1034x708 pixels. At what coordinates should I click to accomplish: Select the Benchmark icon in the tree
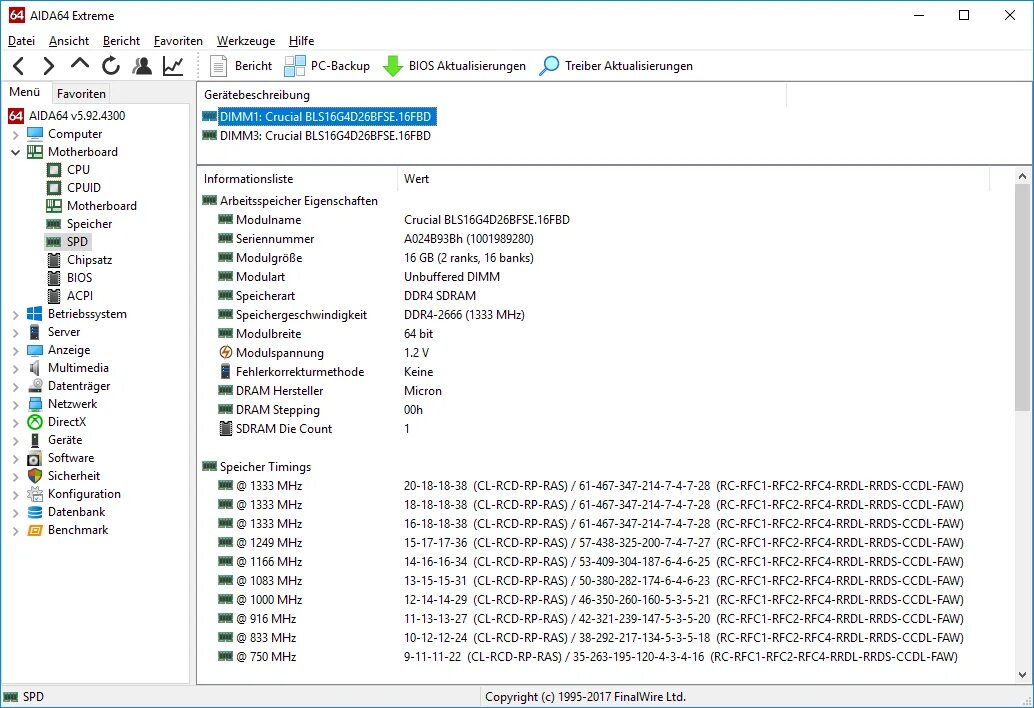35,530
